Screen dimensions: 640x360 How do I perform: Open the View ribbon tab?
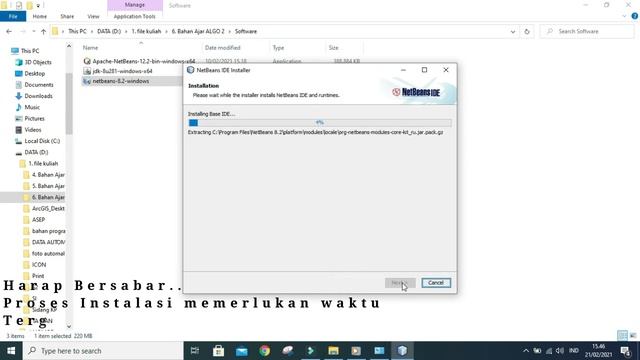point(93,16)
